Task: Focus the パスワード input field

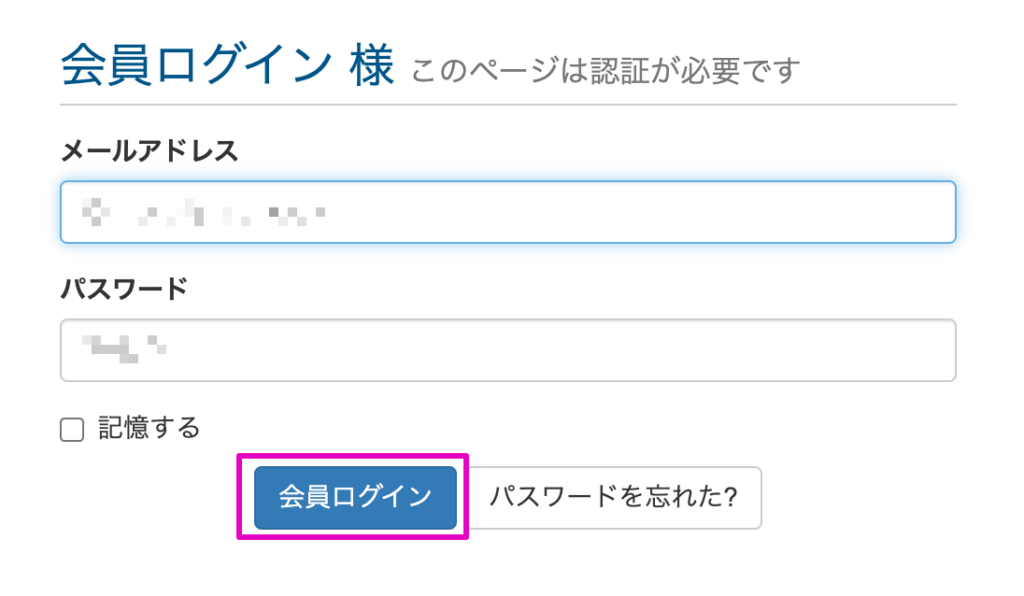Action: [x=508, y=350]
